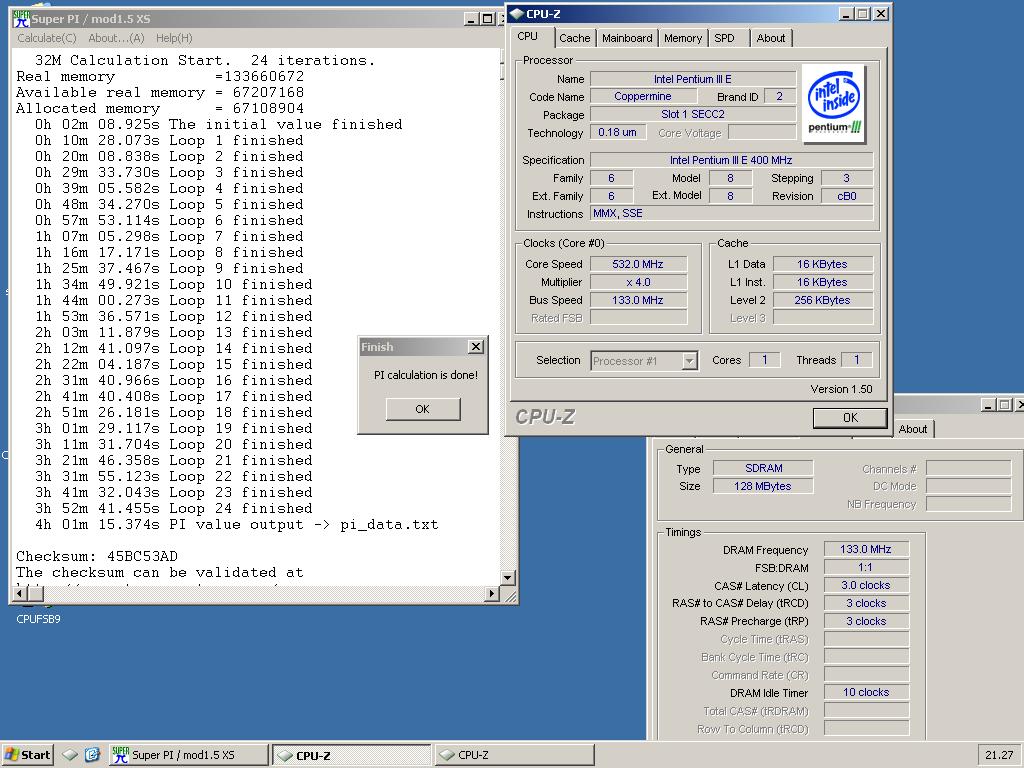Viewport: 1024px width, 768px height.
Task: Click the Package value Slot 1 SECC2
Action: coord(693,114)
